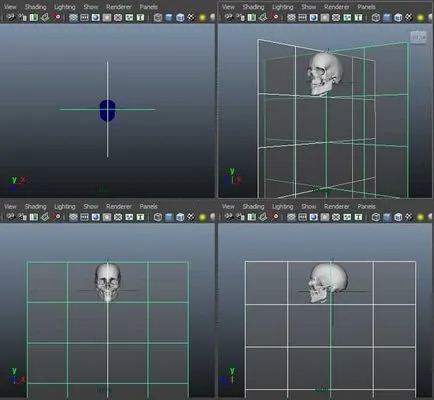
Task: Open Shading menu in top view panel
Action: point(35,7)
